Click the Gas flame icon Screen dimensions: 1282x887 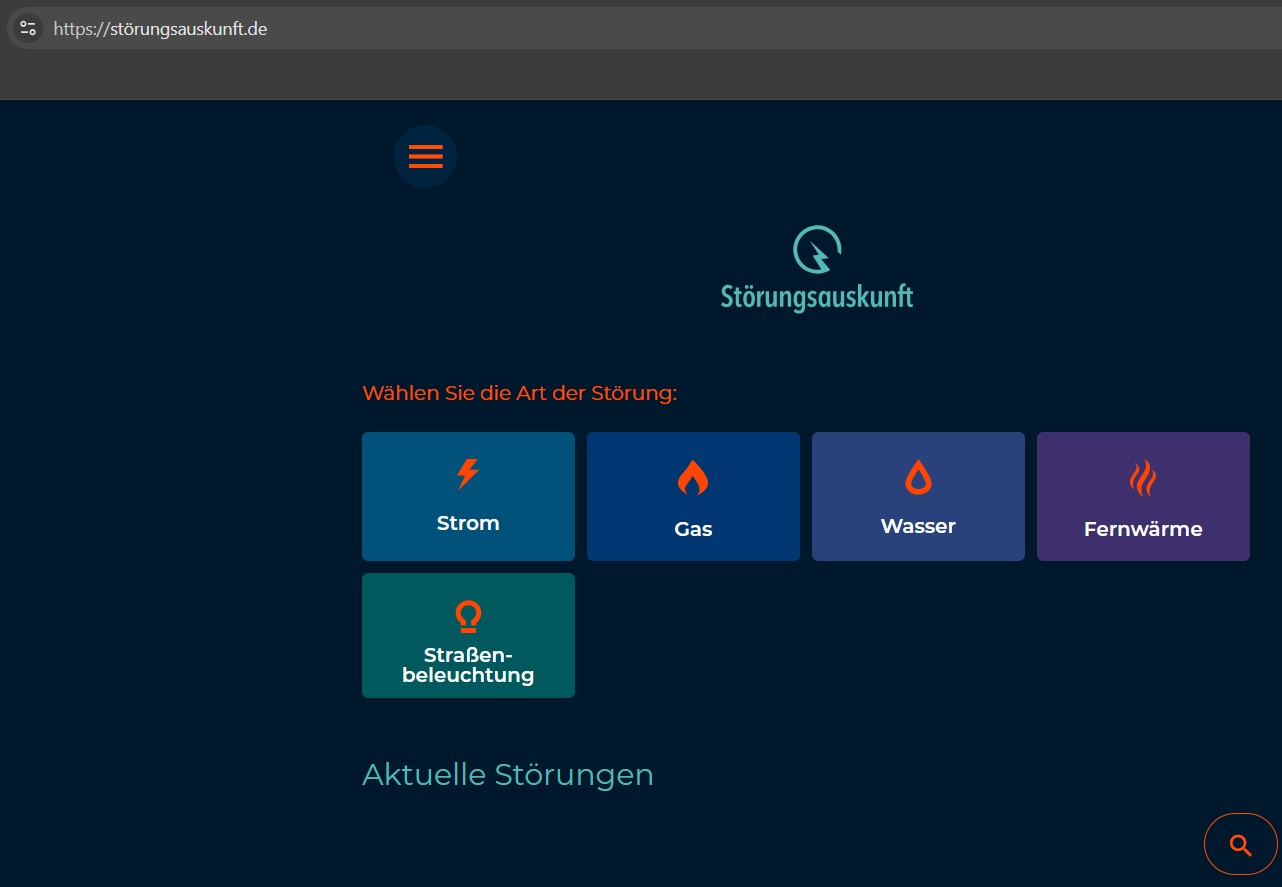click(x=692, y=478)
